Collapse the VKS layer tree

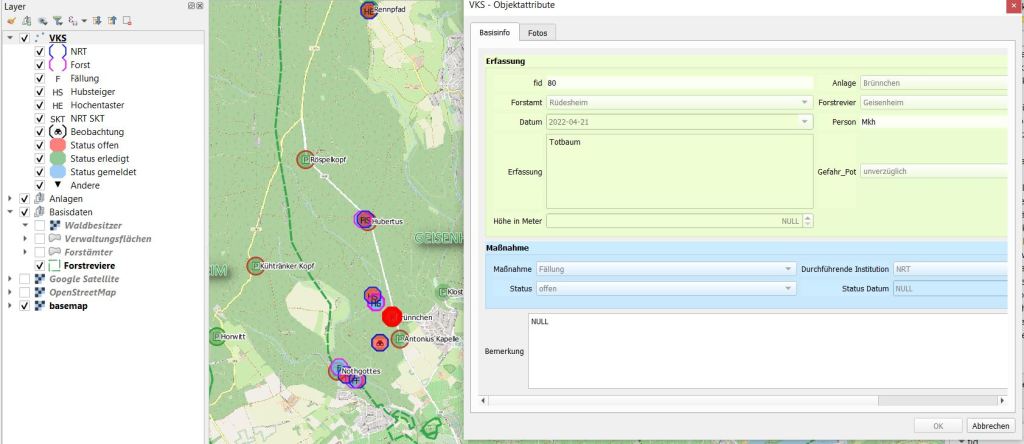[10, 38]
